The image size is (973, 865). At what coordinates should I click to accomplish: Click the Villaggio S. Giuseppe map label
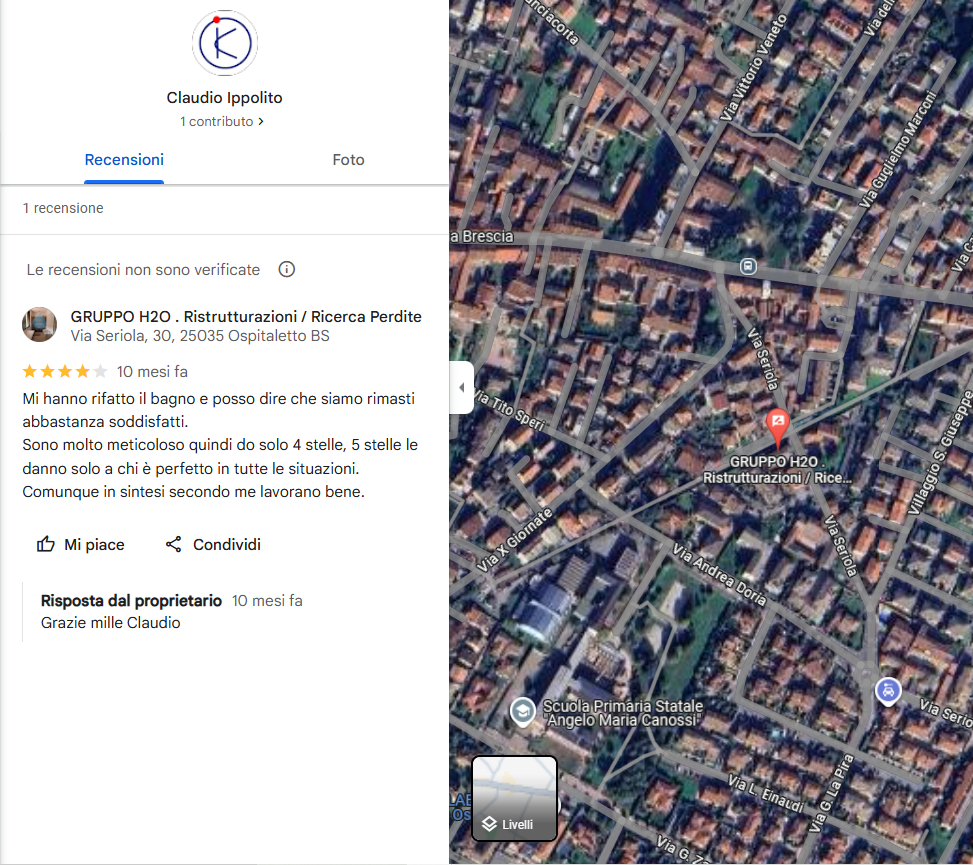(940, 452)
